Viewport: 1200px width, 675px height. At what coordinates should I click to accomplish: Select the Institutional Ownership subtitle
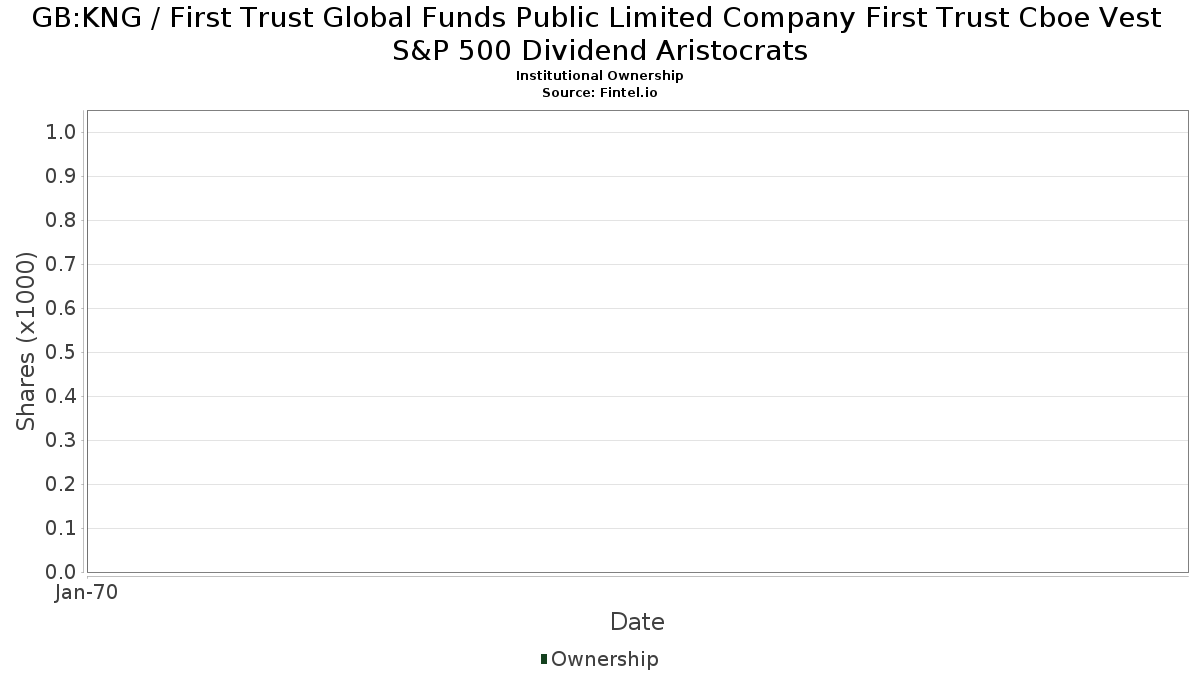(600, 76)
